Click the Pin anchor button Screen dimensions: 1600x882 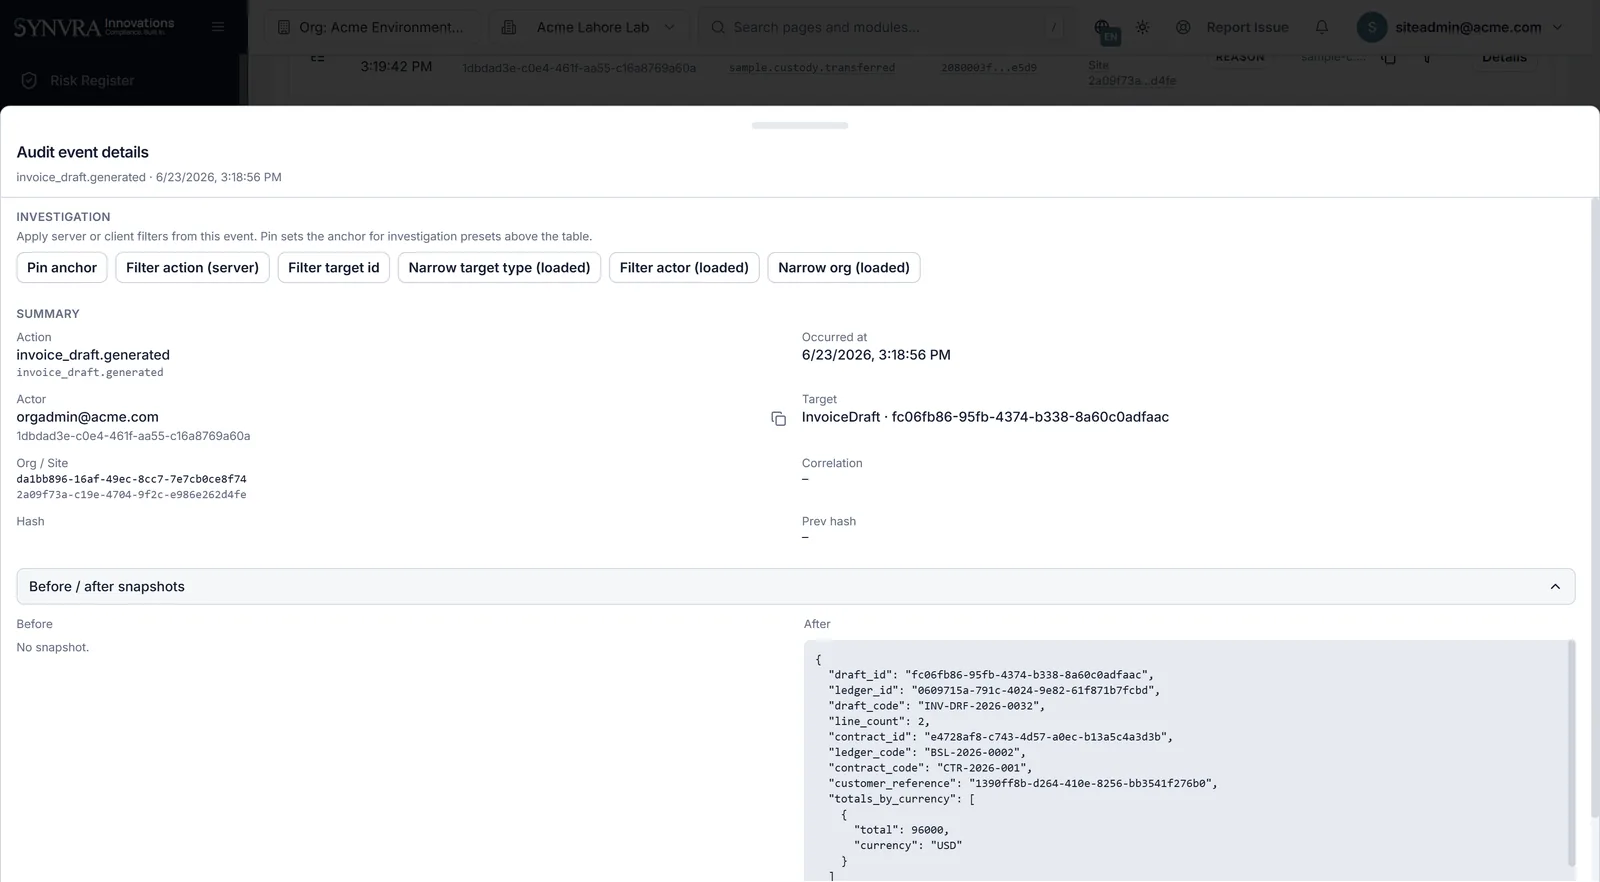pos(62,268)
